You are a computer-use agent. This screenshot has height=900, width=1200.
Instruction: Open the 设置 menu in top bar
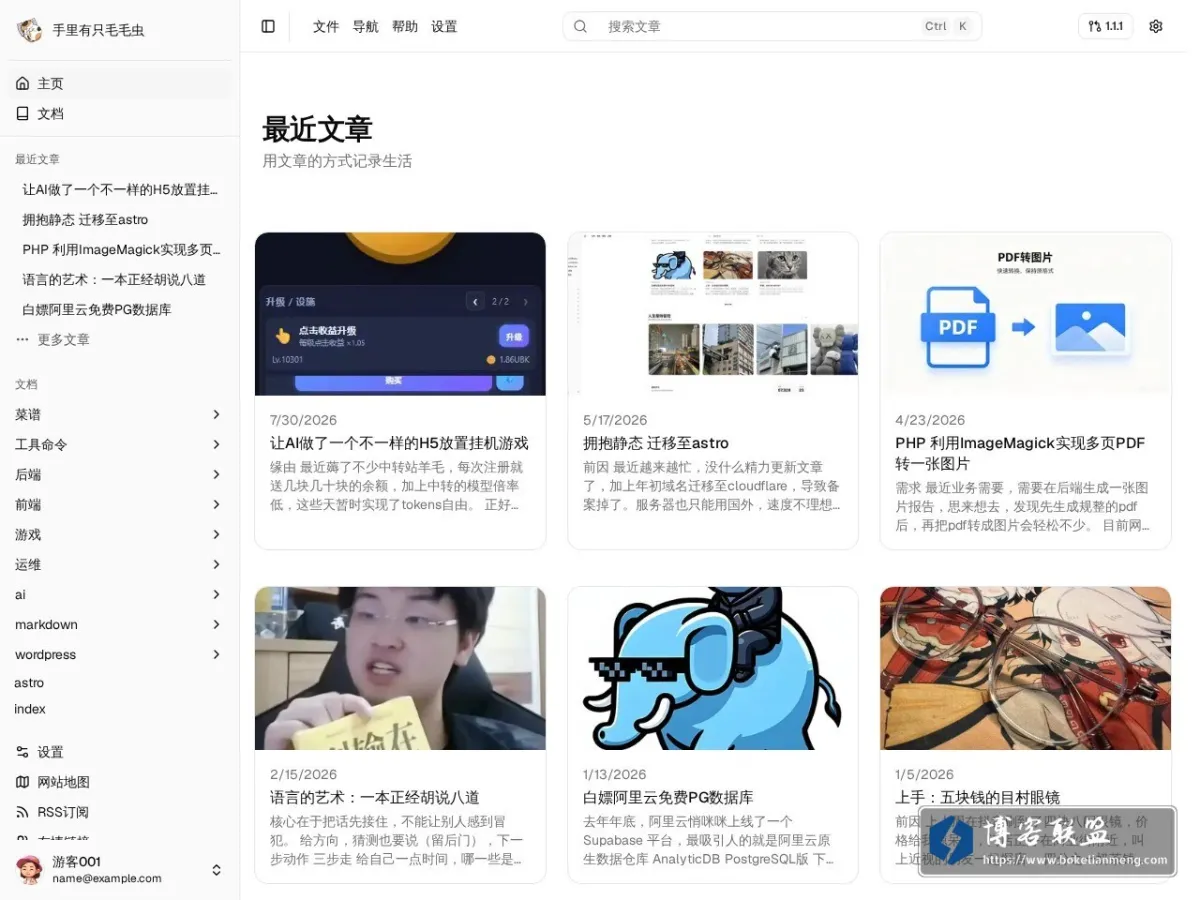click(444, 27)
